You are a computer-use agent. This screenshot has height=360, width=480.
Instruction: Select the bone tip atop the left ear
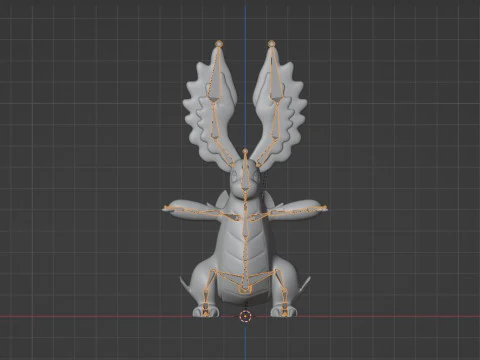tap(219, 43)
